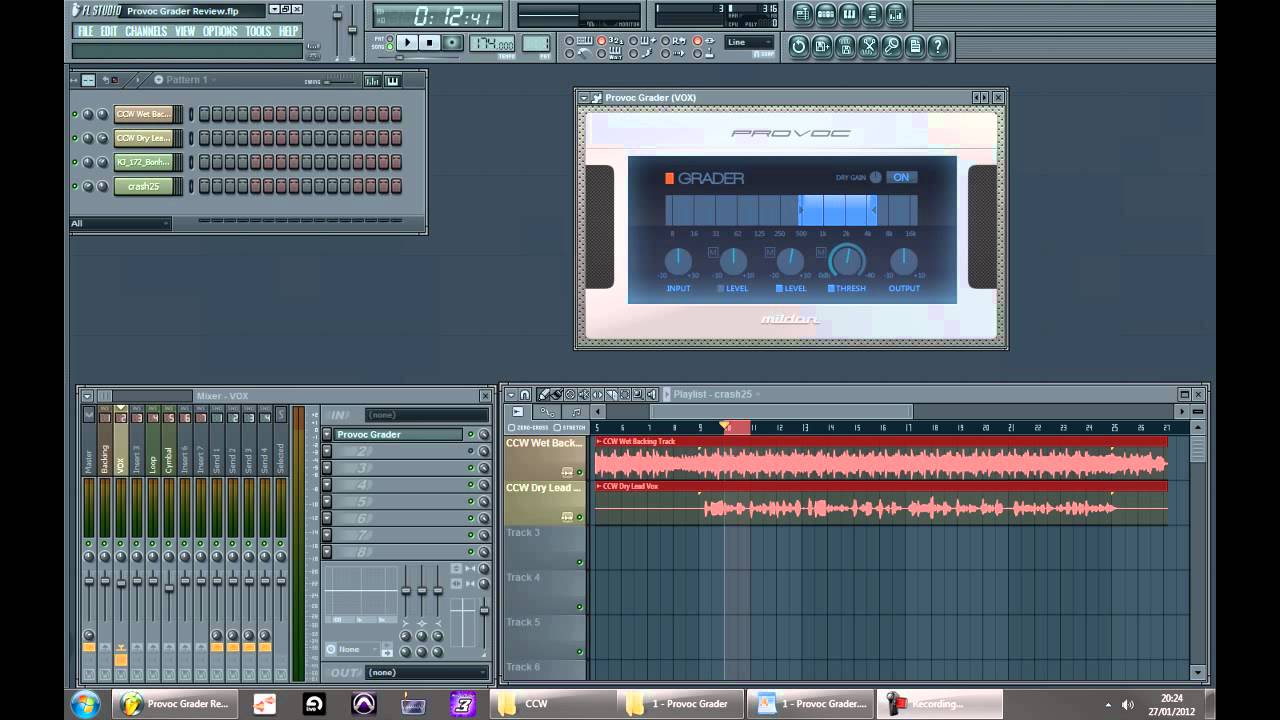Open the mixer IN (none) input dropdown

pyautogui.click(x=426, y=415)
